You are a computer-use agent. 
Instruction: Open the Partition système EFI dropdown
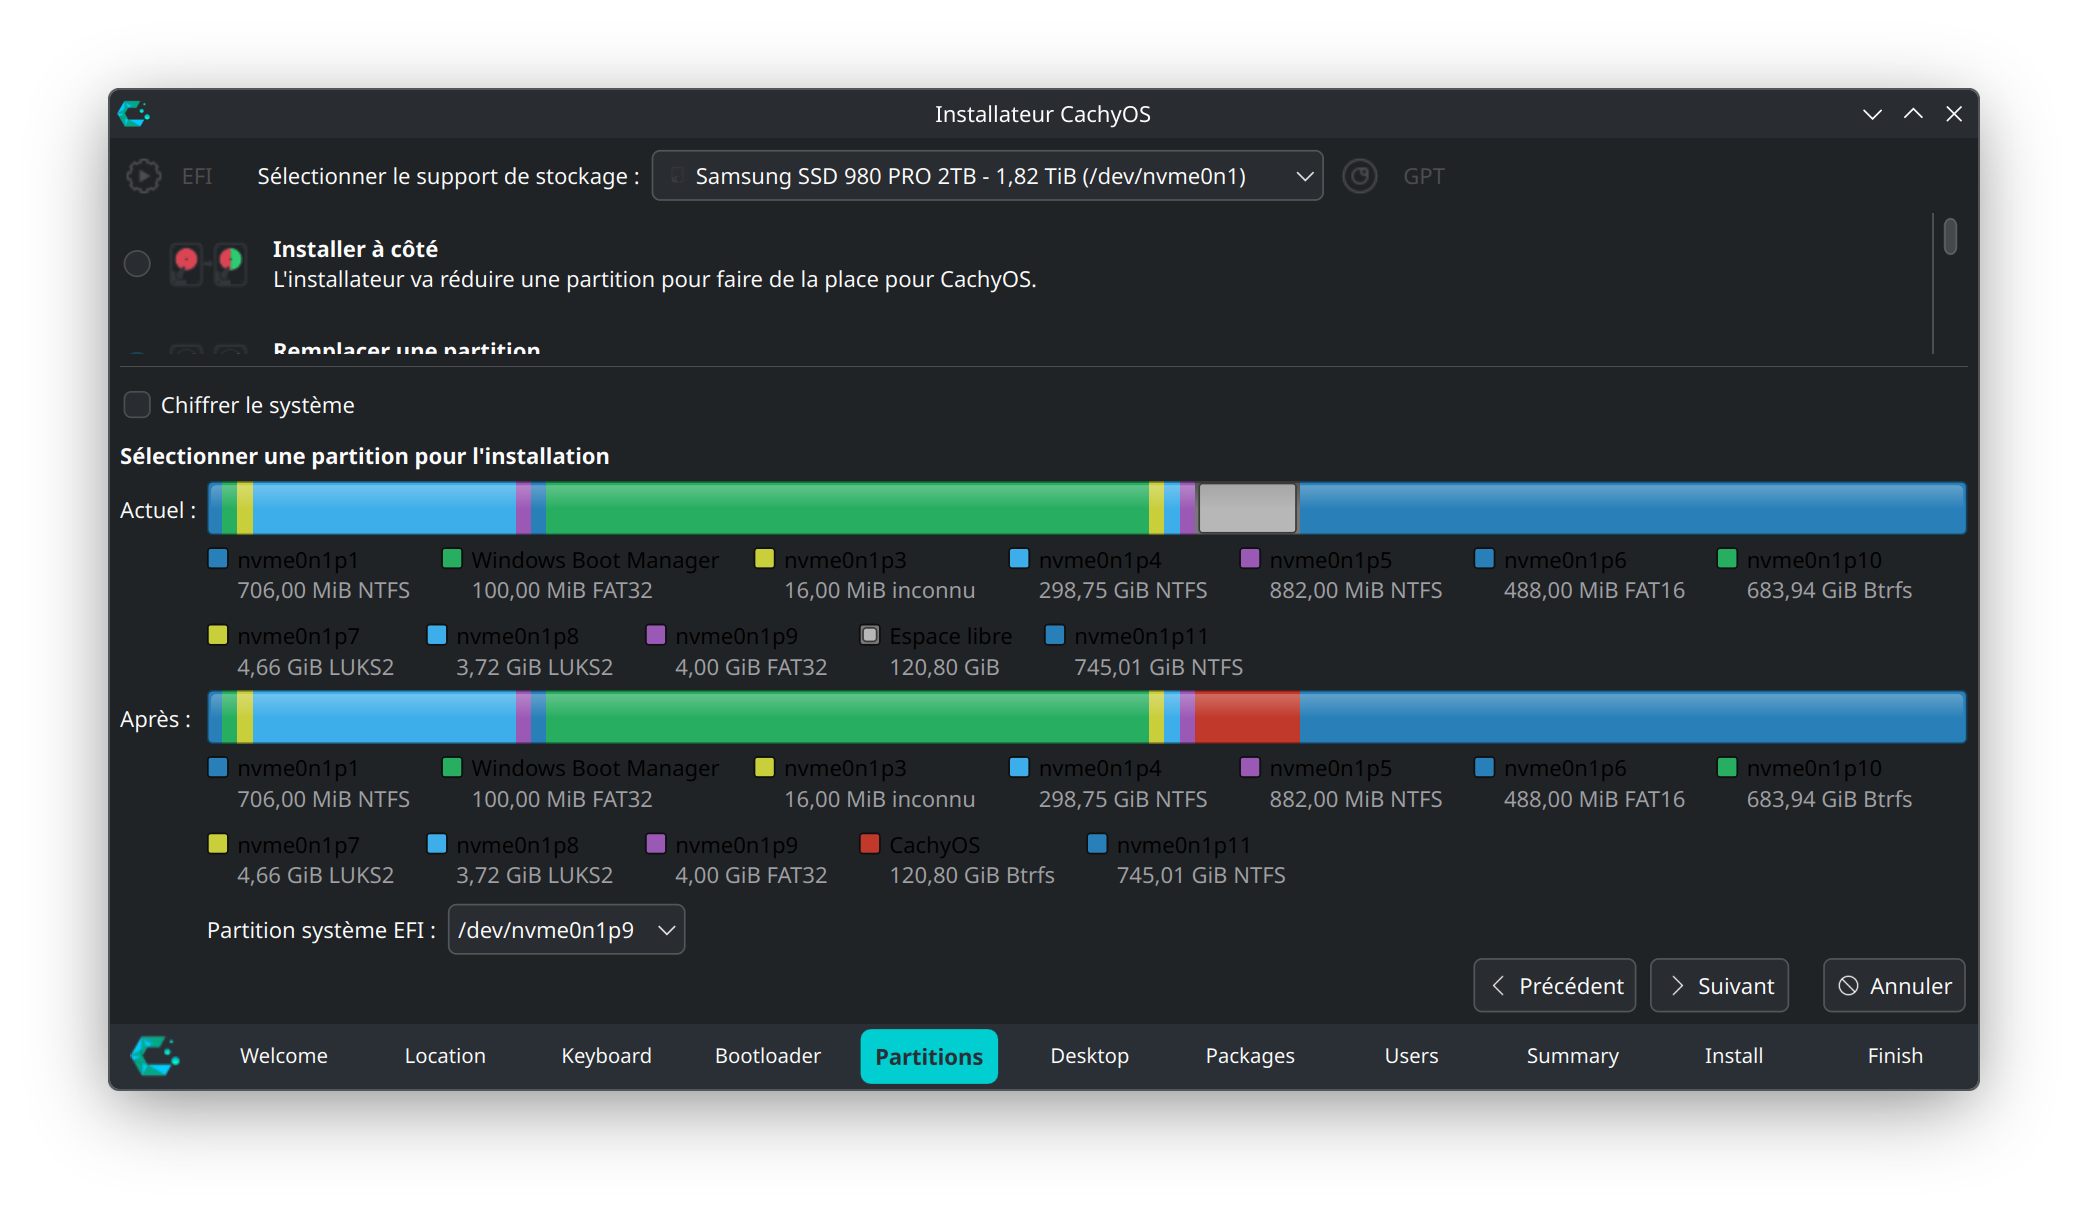[566, 930]
